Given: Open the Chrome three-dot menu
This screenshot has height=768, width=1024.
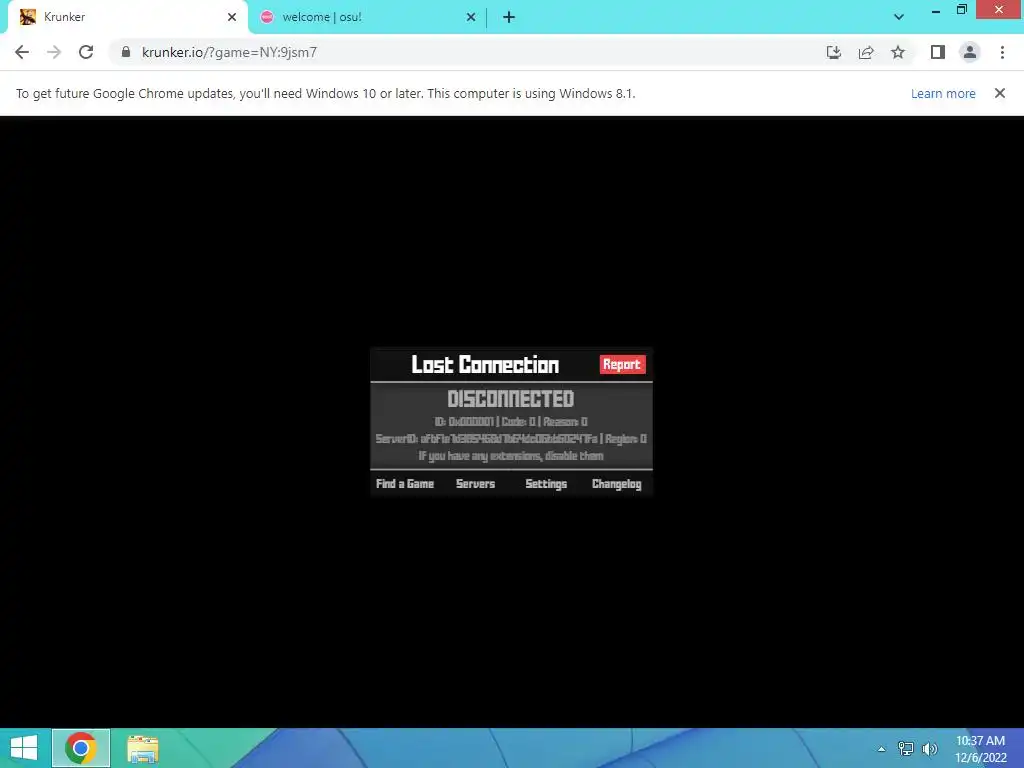Looking at the screenshot, I should (1002, 52).
